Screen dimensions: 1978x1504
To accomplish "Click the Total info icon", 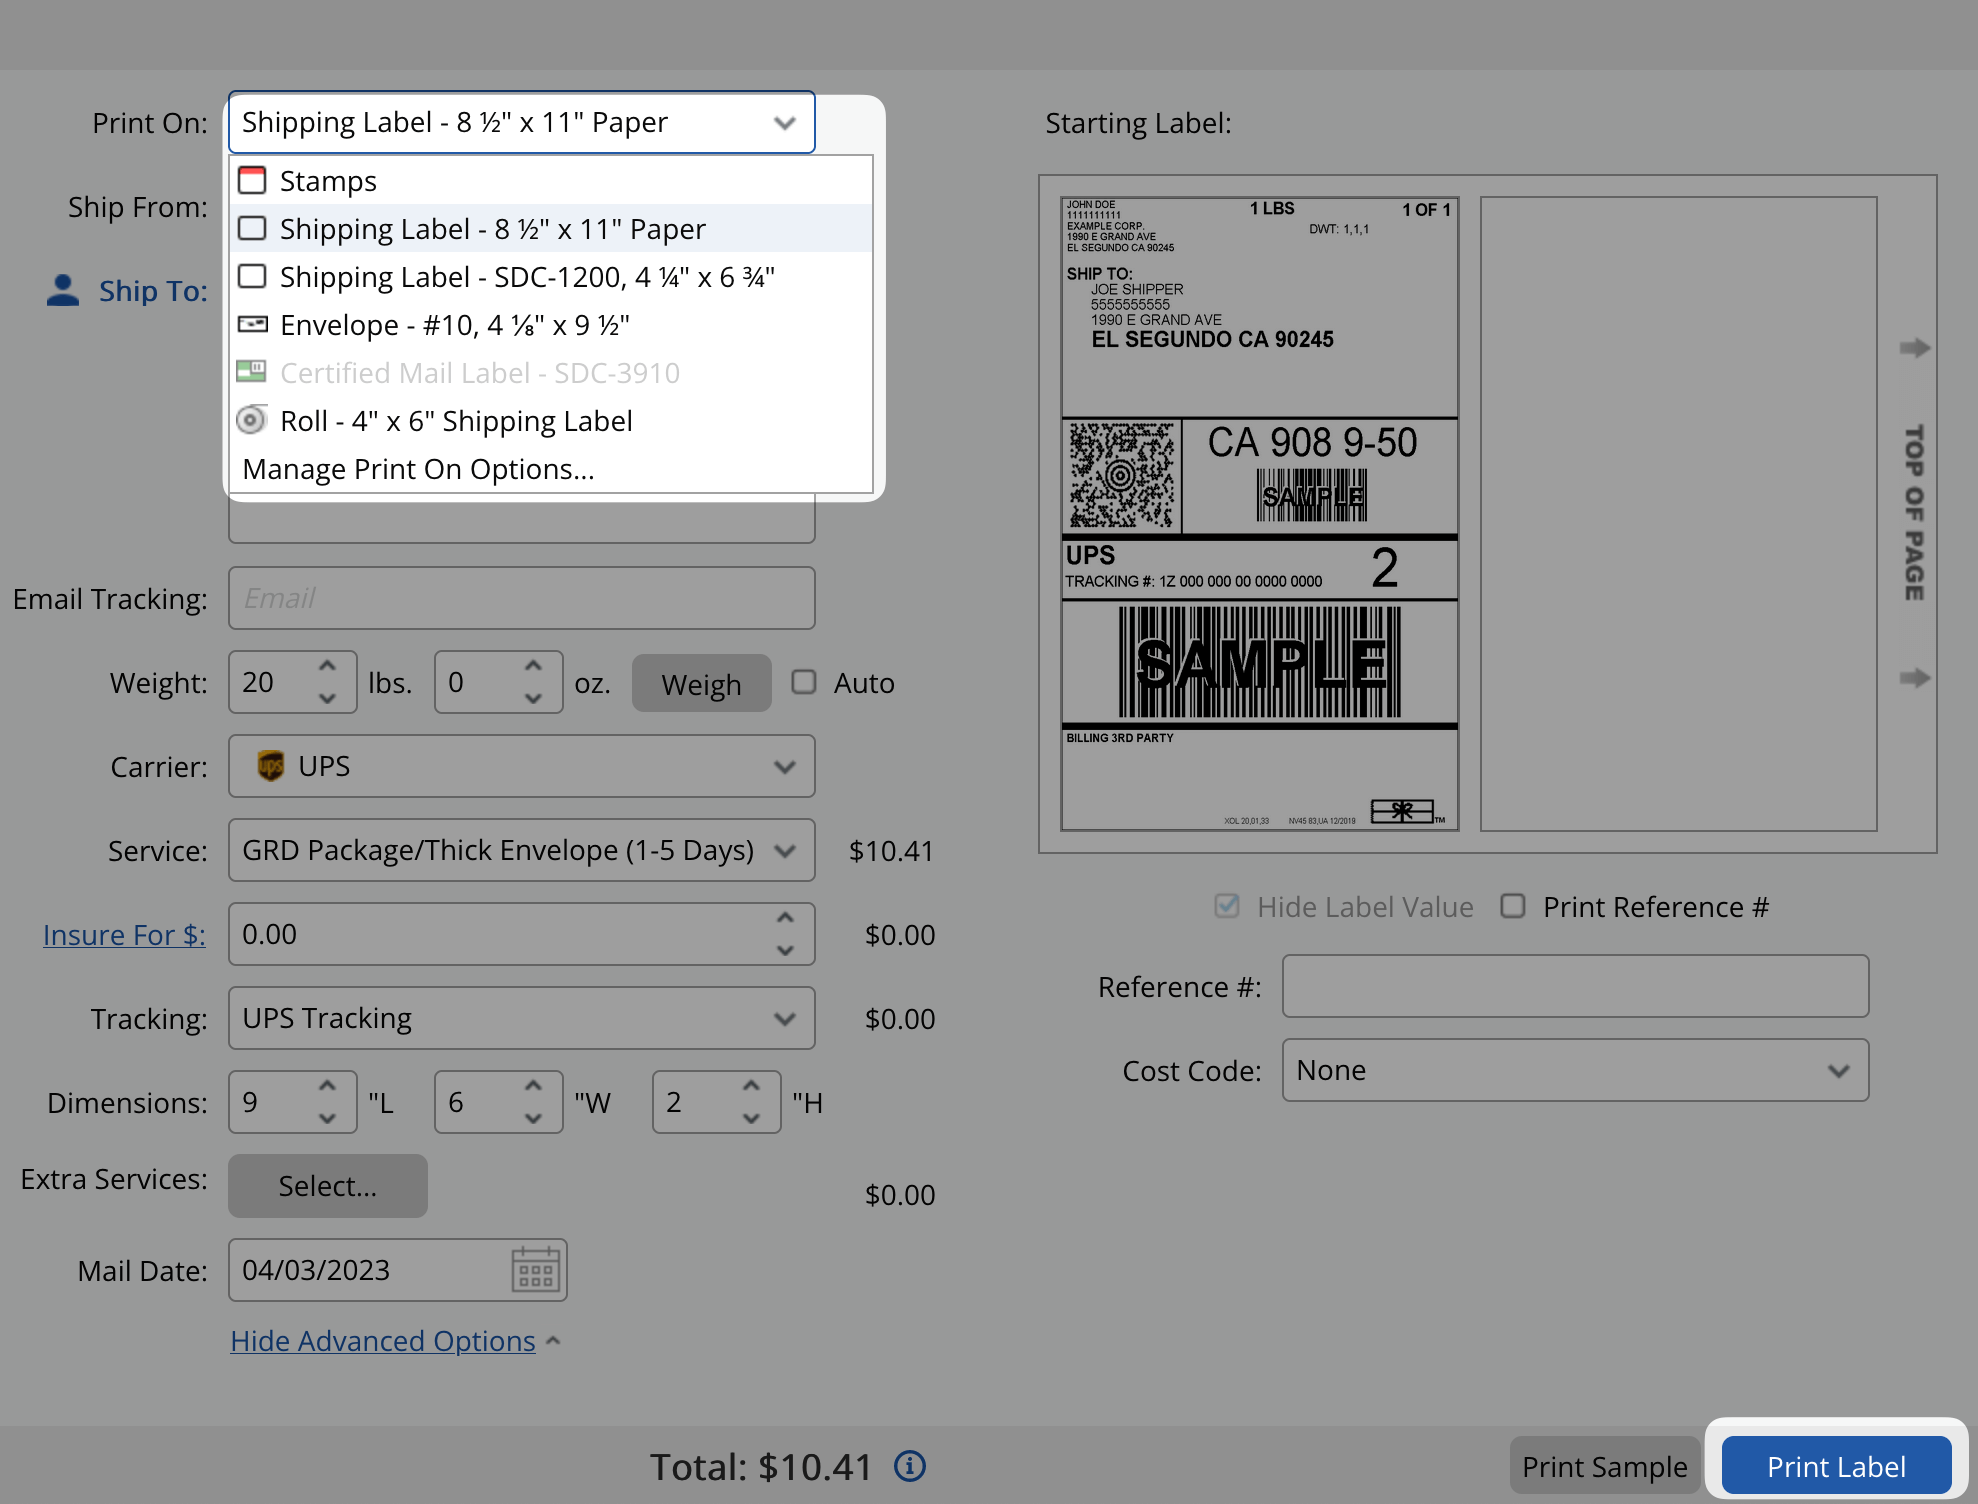I will pos(910,1466).
